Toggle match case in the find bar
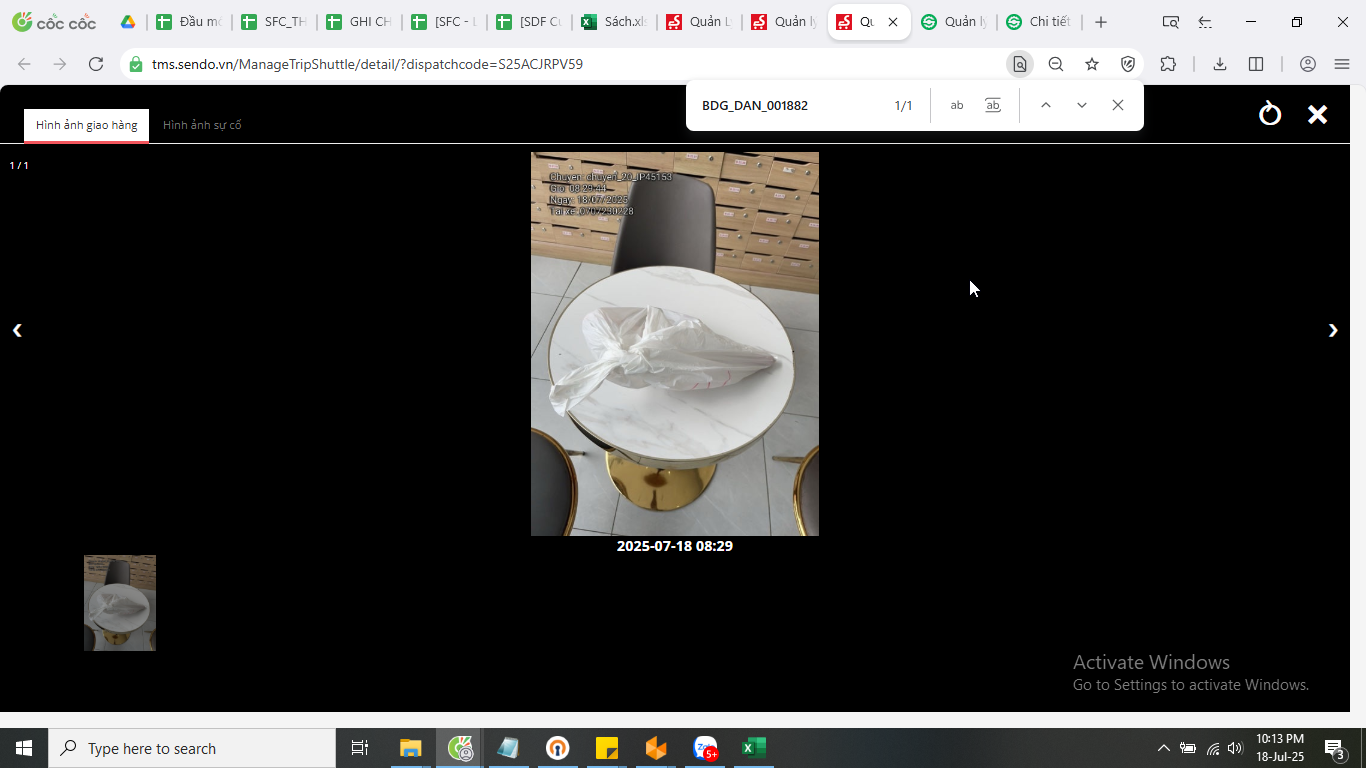Viewport: 1366px width, 768px height. click(x=957, y=105)
